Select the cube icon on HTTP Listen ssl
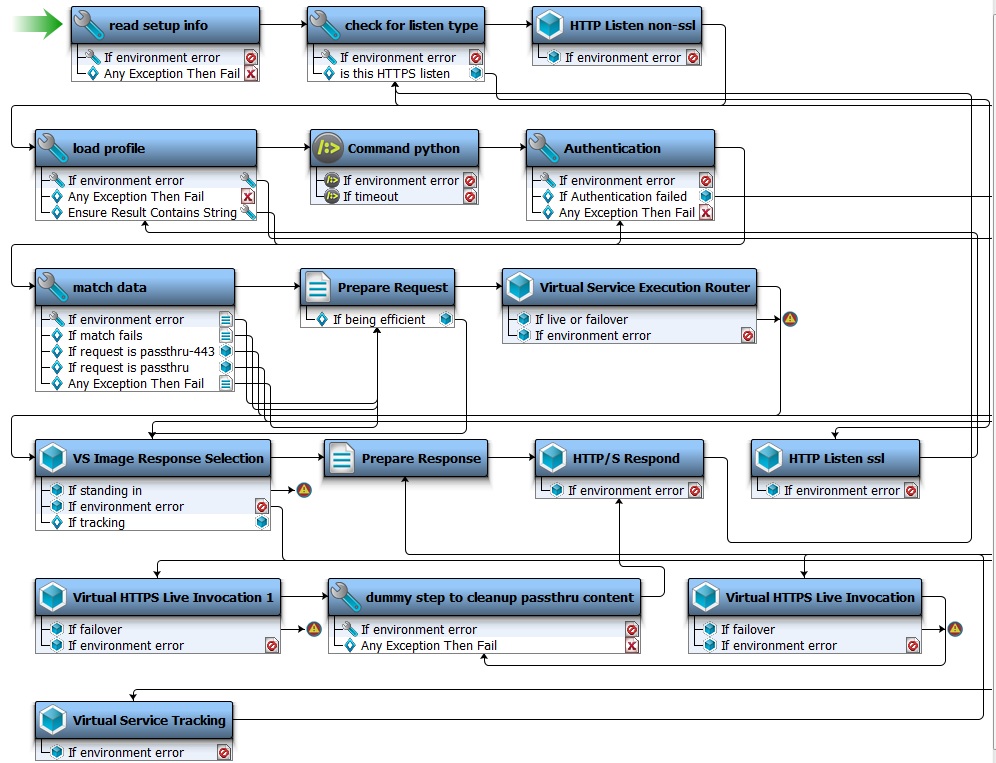The width and height of the screenshot is (996, 763). [768, 457]
